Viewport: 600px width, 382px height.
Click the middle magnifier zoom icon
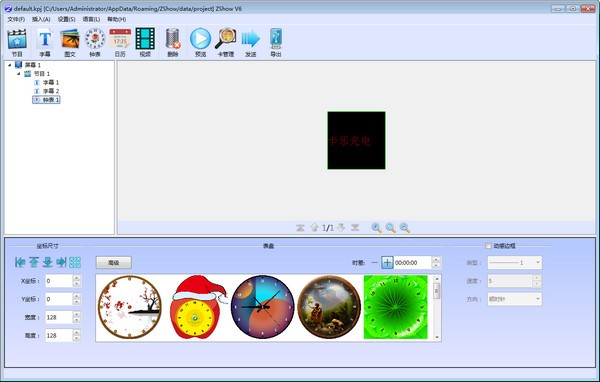391,228
